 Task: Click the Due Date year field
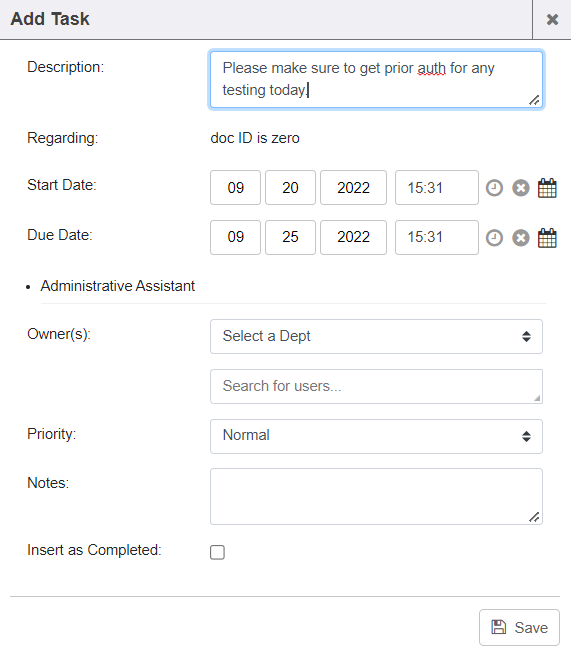[354, 237]
